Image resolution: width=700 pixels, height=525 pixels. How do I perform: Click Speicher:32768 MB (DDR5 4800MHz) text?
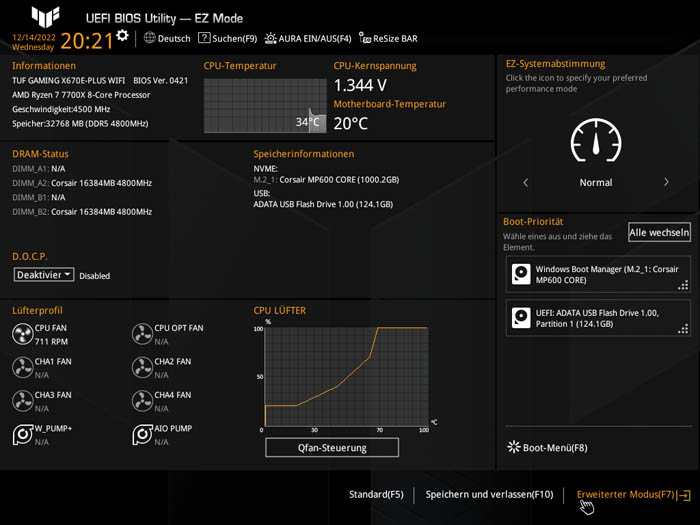coord(80,123)
